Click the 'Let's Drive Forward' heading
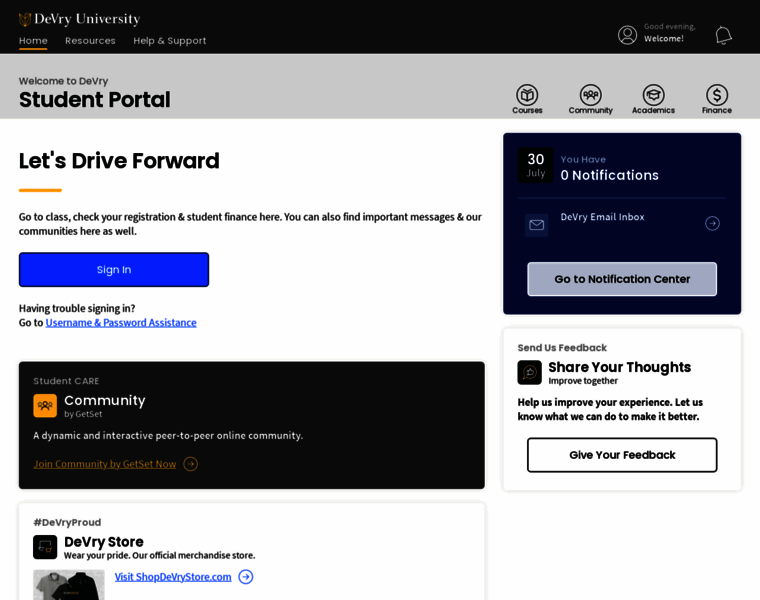 [119, 161]
